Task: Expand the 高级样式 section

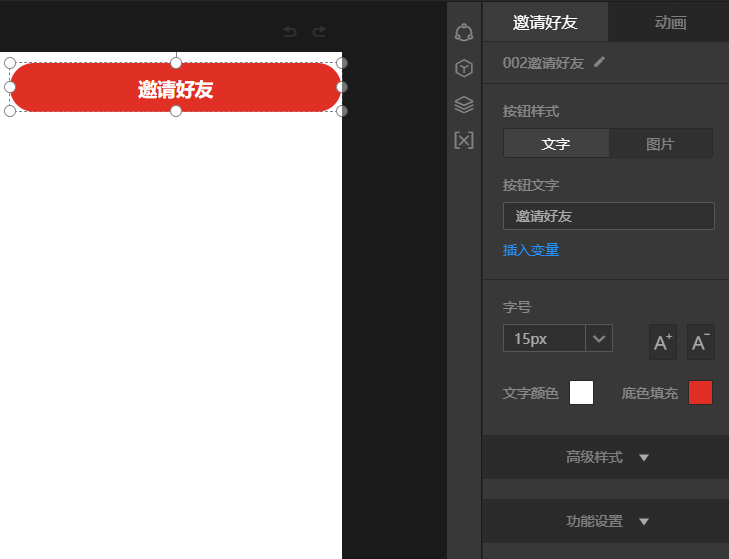Action: click(x=606, y=457)
